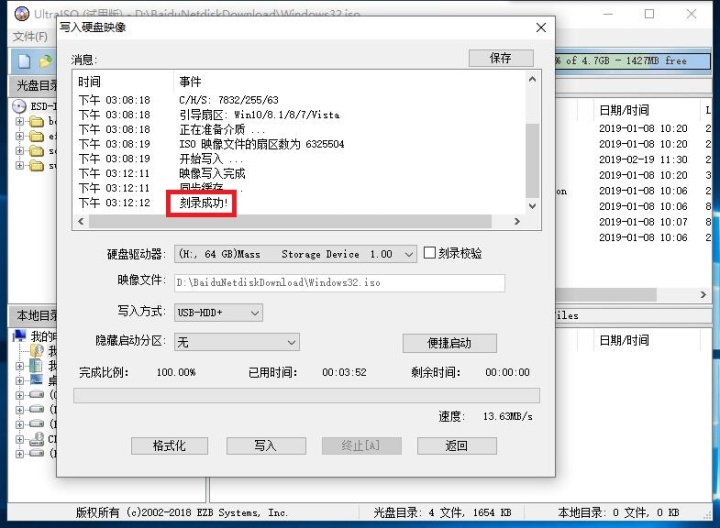Expand the first folder under ESD tree
This screenshot has height=528, width=720.
pyautogui.click(x=20, y=122)
